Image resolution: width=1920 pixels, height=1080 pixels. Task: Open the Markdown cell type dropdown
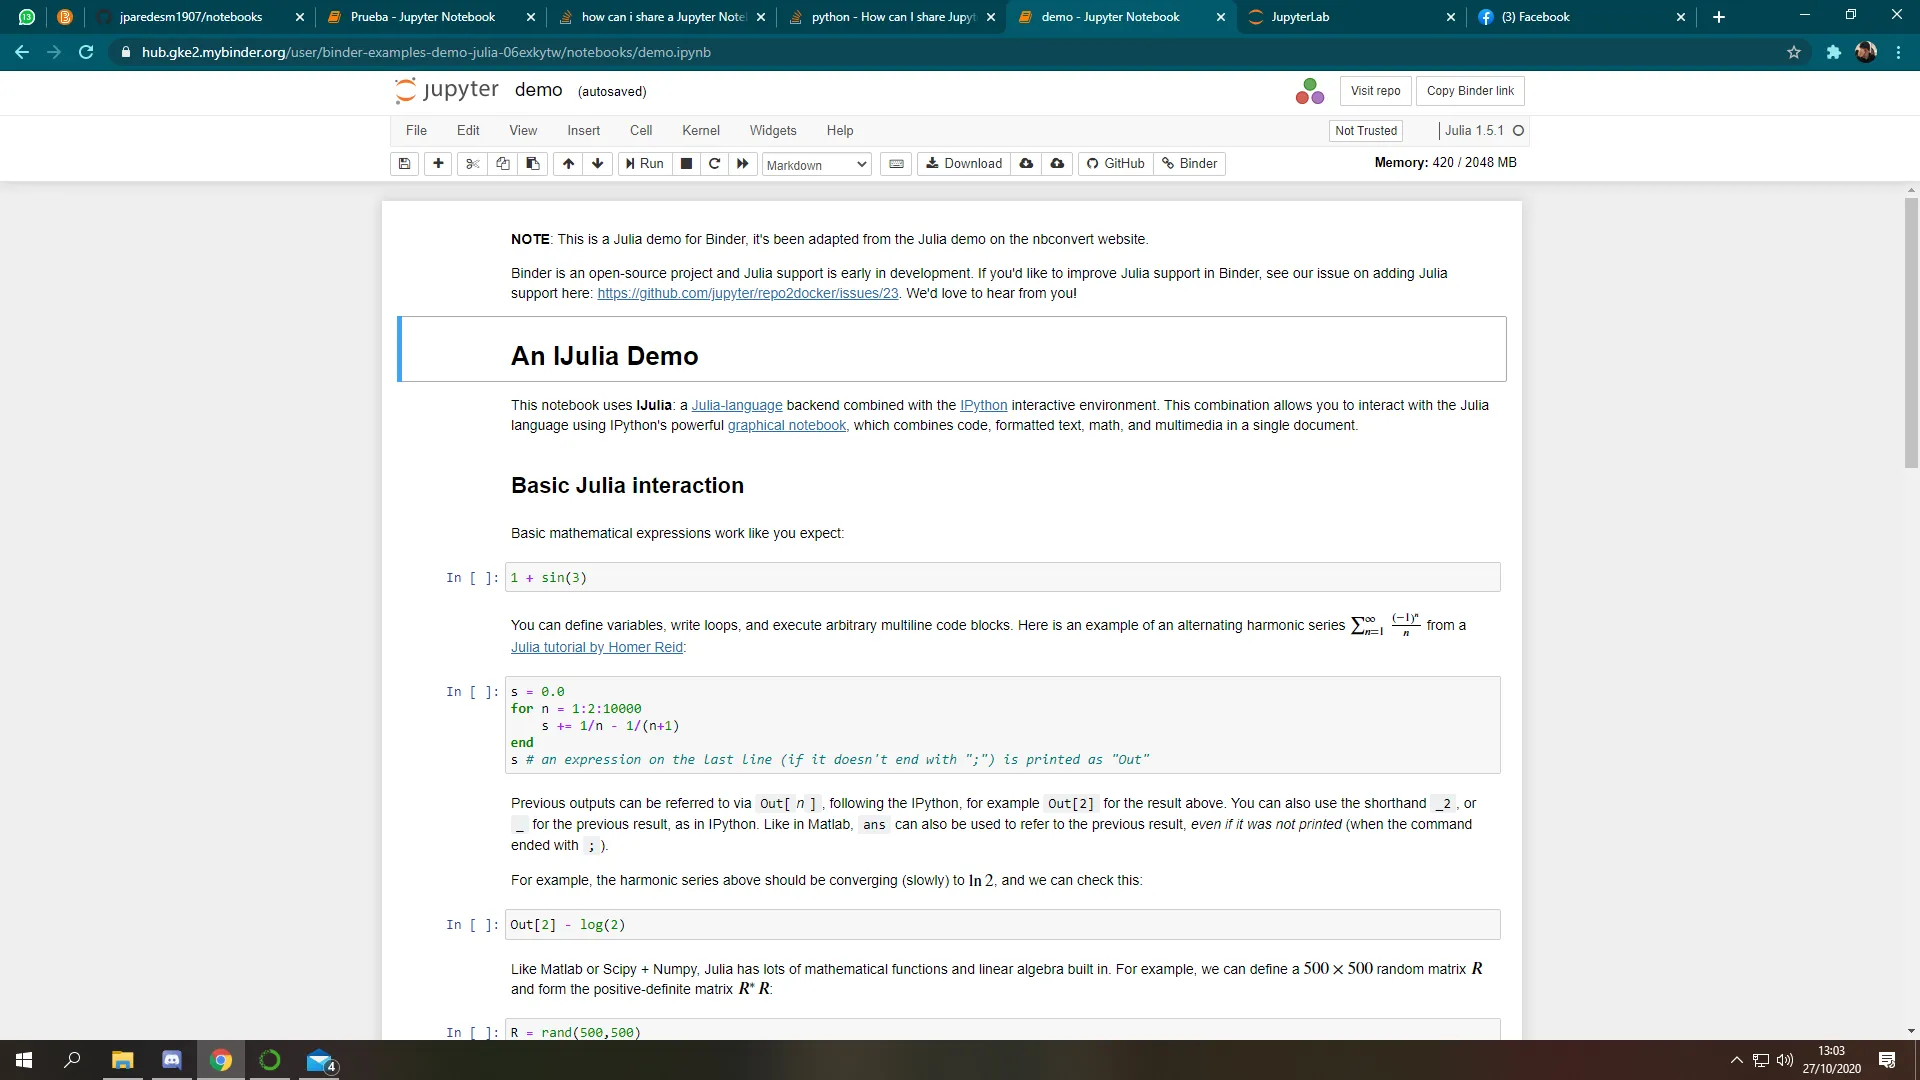pyautogui.click(x=816, y=165)
